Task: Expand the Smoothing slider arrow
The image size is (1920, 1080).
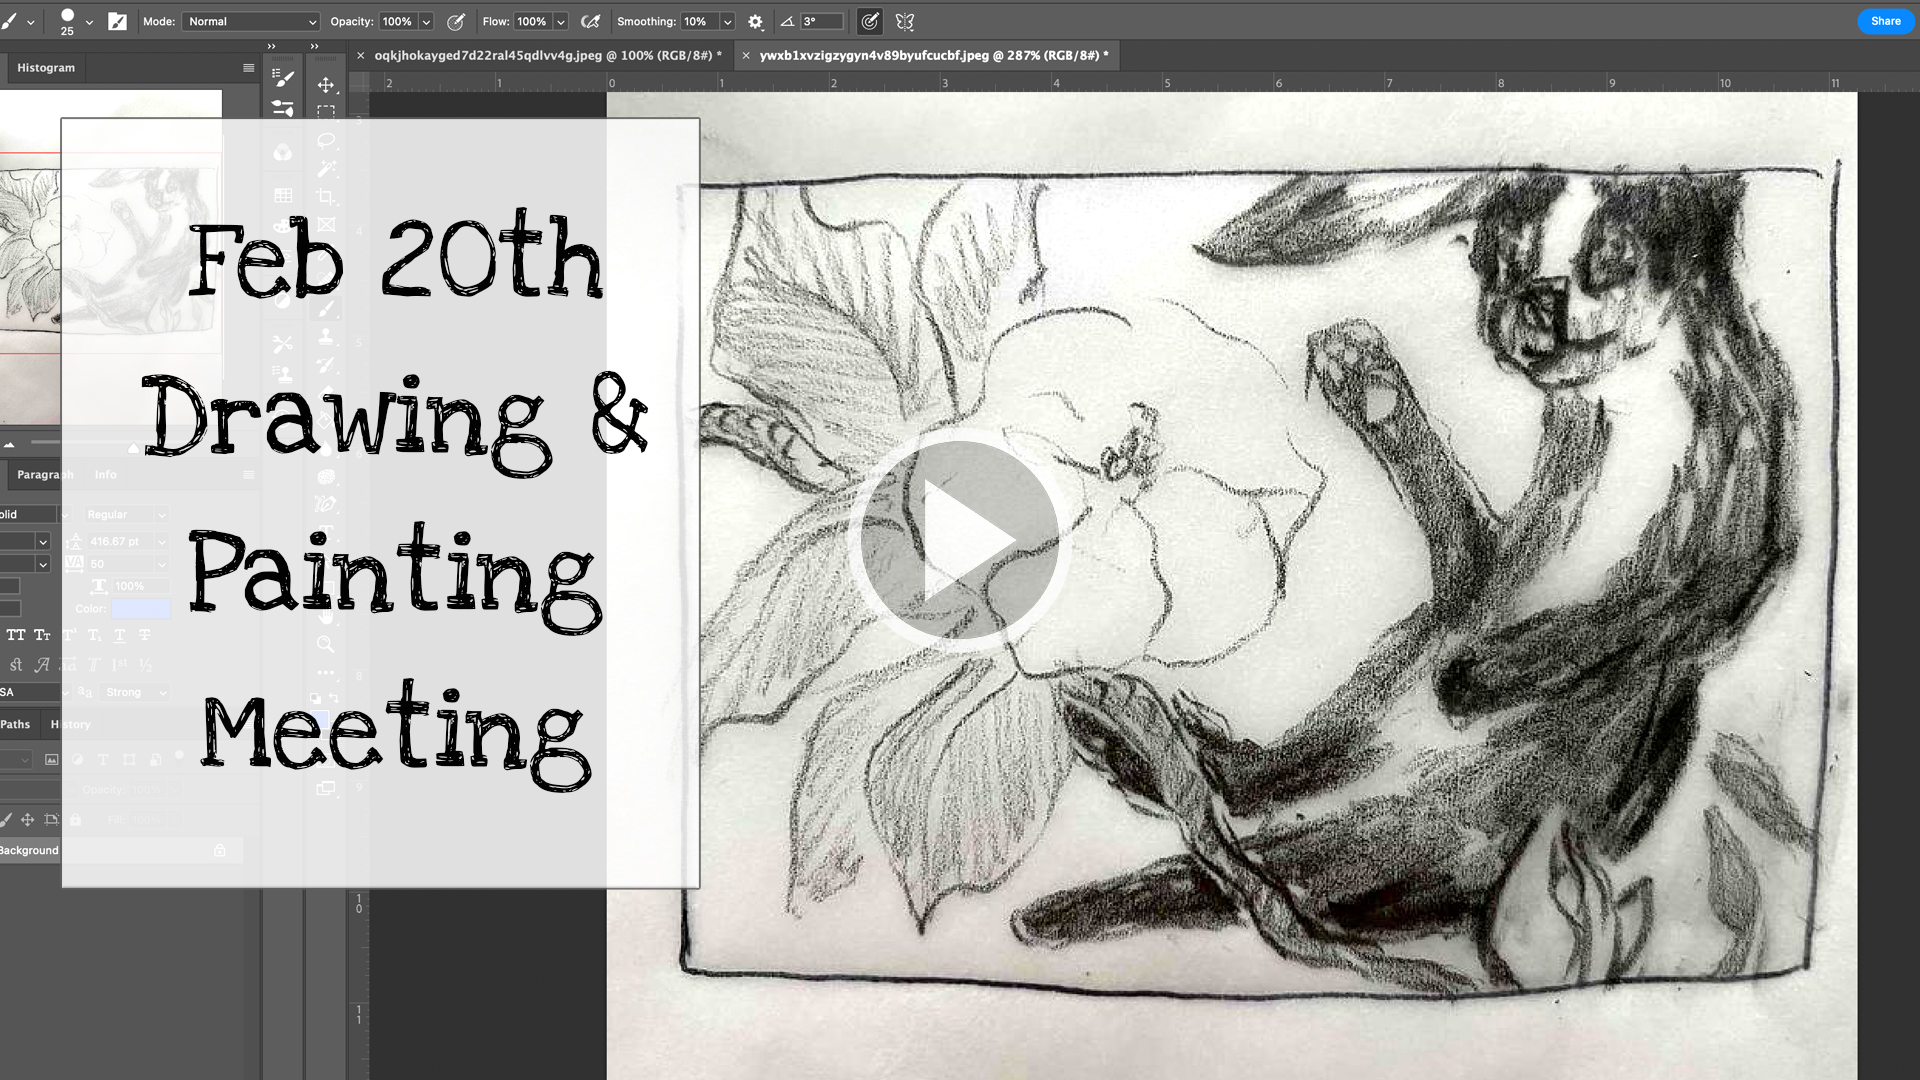Action: [x=728, y=21]
